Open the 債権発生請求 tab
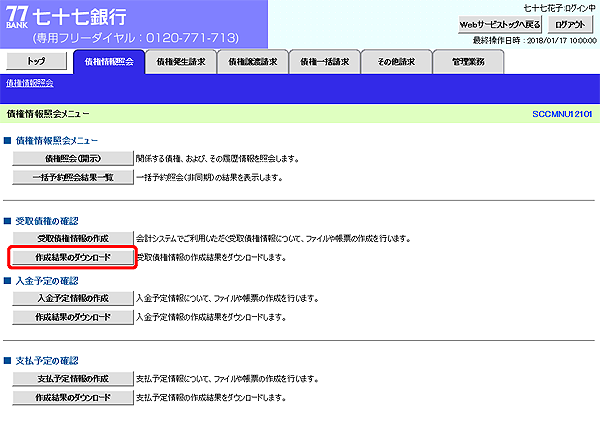The width and height of the screenshot is (600, 434). click(181, 62)
